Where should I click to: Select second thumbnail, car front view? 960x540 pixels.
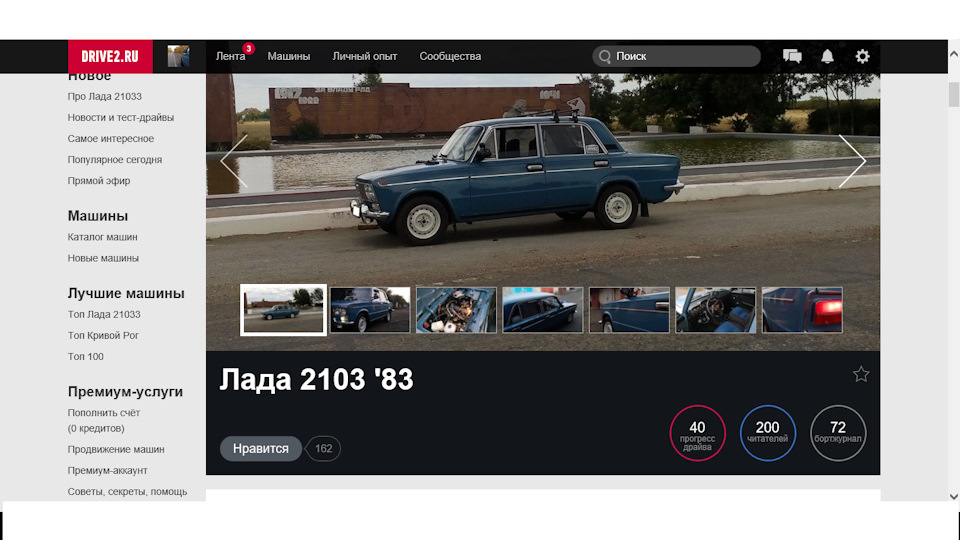point(370,310)
